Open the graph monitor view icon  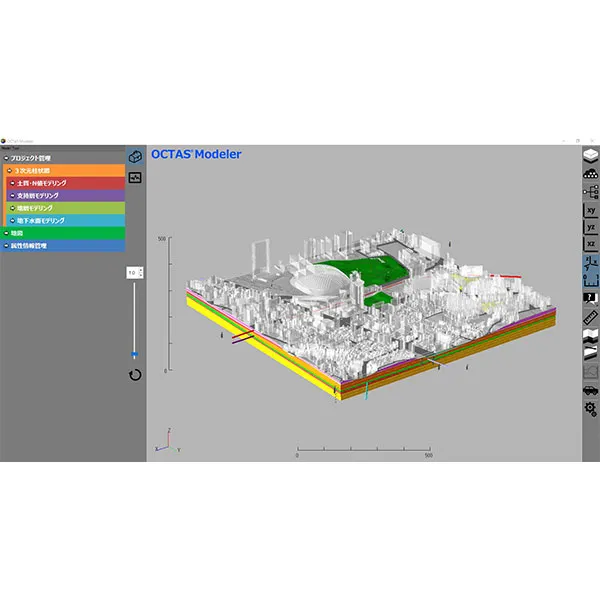[135, 177]
